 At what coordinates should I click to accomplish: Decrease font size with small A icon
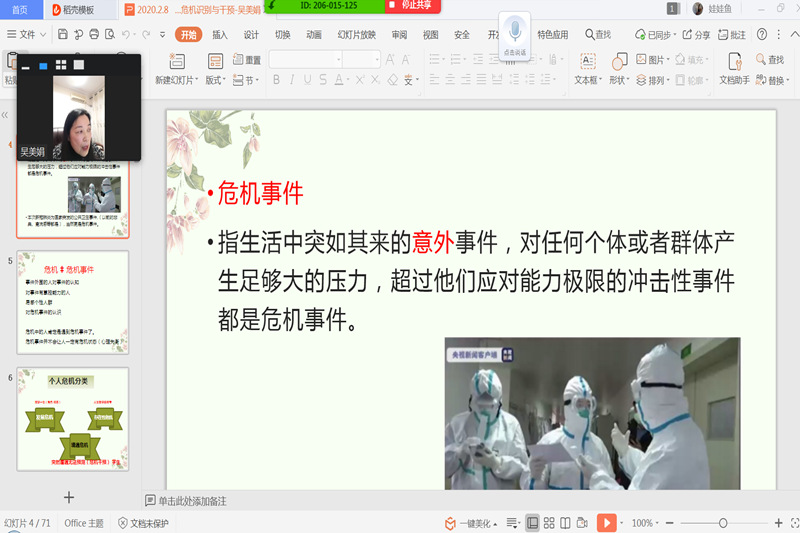click(406, 60)
